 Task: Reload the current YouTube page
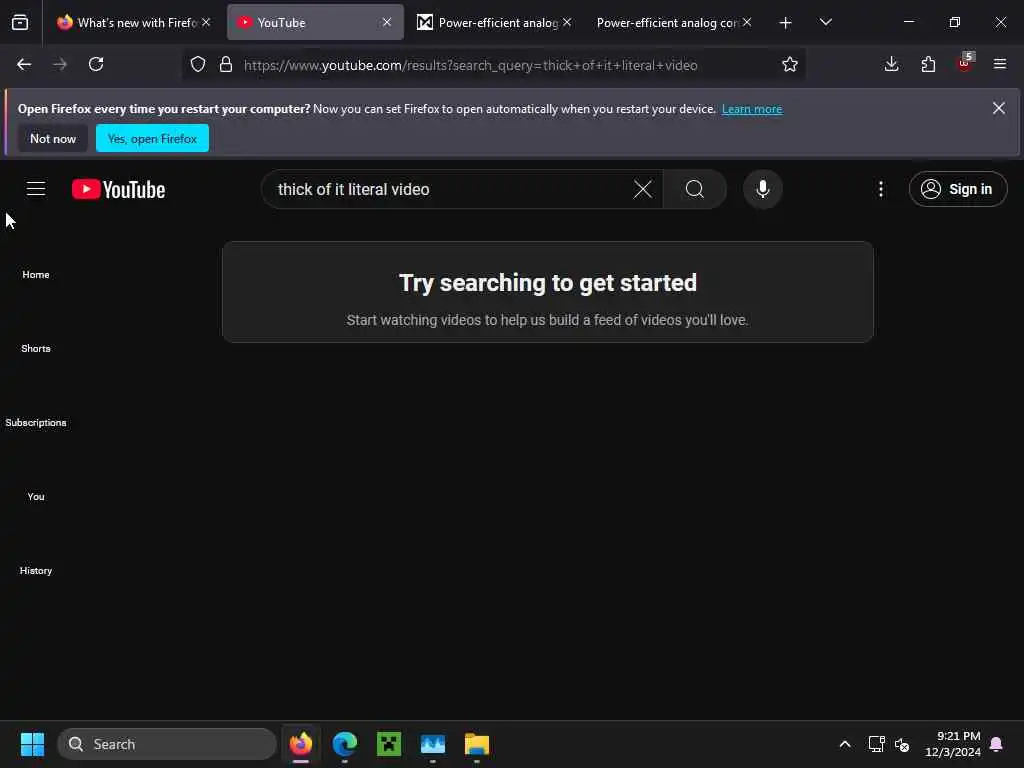96,64
